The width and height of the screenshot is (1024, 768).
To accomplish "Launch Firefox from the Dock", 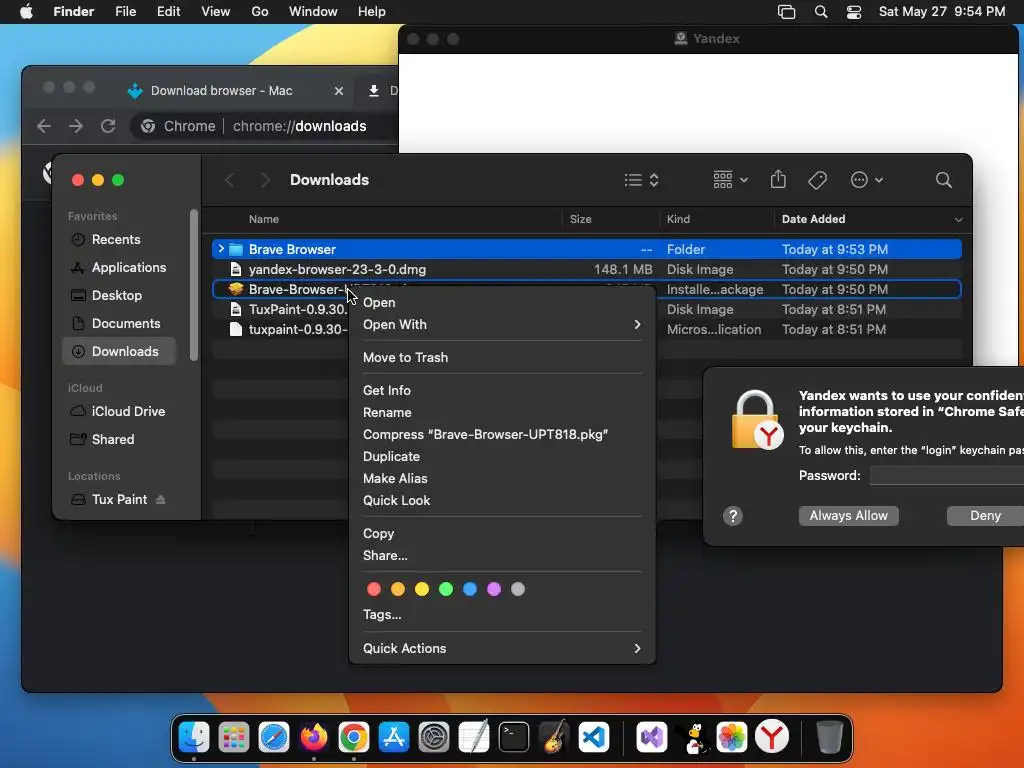I will coord(314,737).
